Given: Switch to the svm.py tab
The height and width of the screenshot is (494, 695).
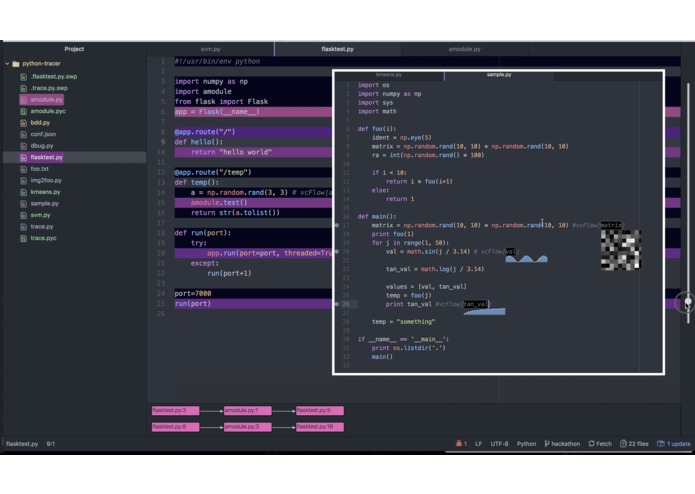Looking at the screenshot, I should pyautogui.click(x=211, y=49).
